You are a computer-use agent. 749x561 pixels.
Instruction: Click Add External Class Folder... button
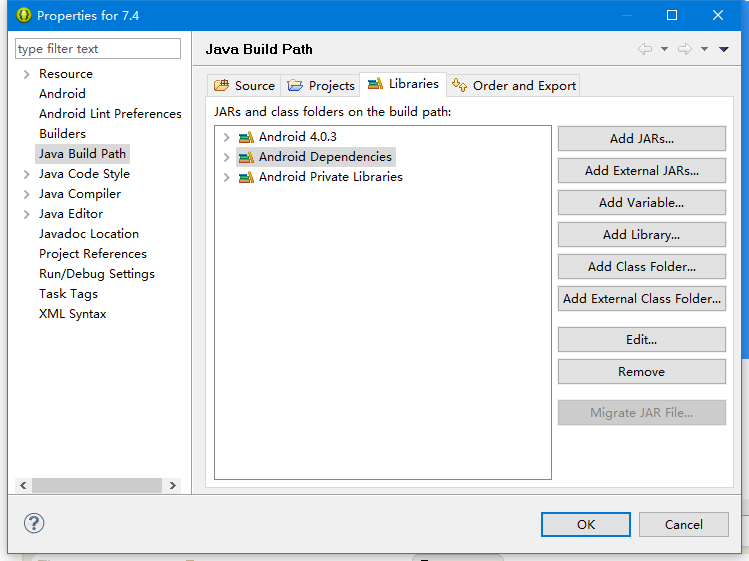click(x=642, y=299)
